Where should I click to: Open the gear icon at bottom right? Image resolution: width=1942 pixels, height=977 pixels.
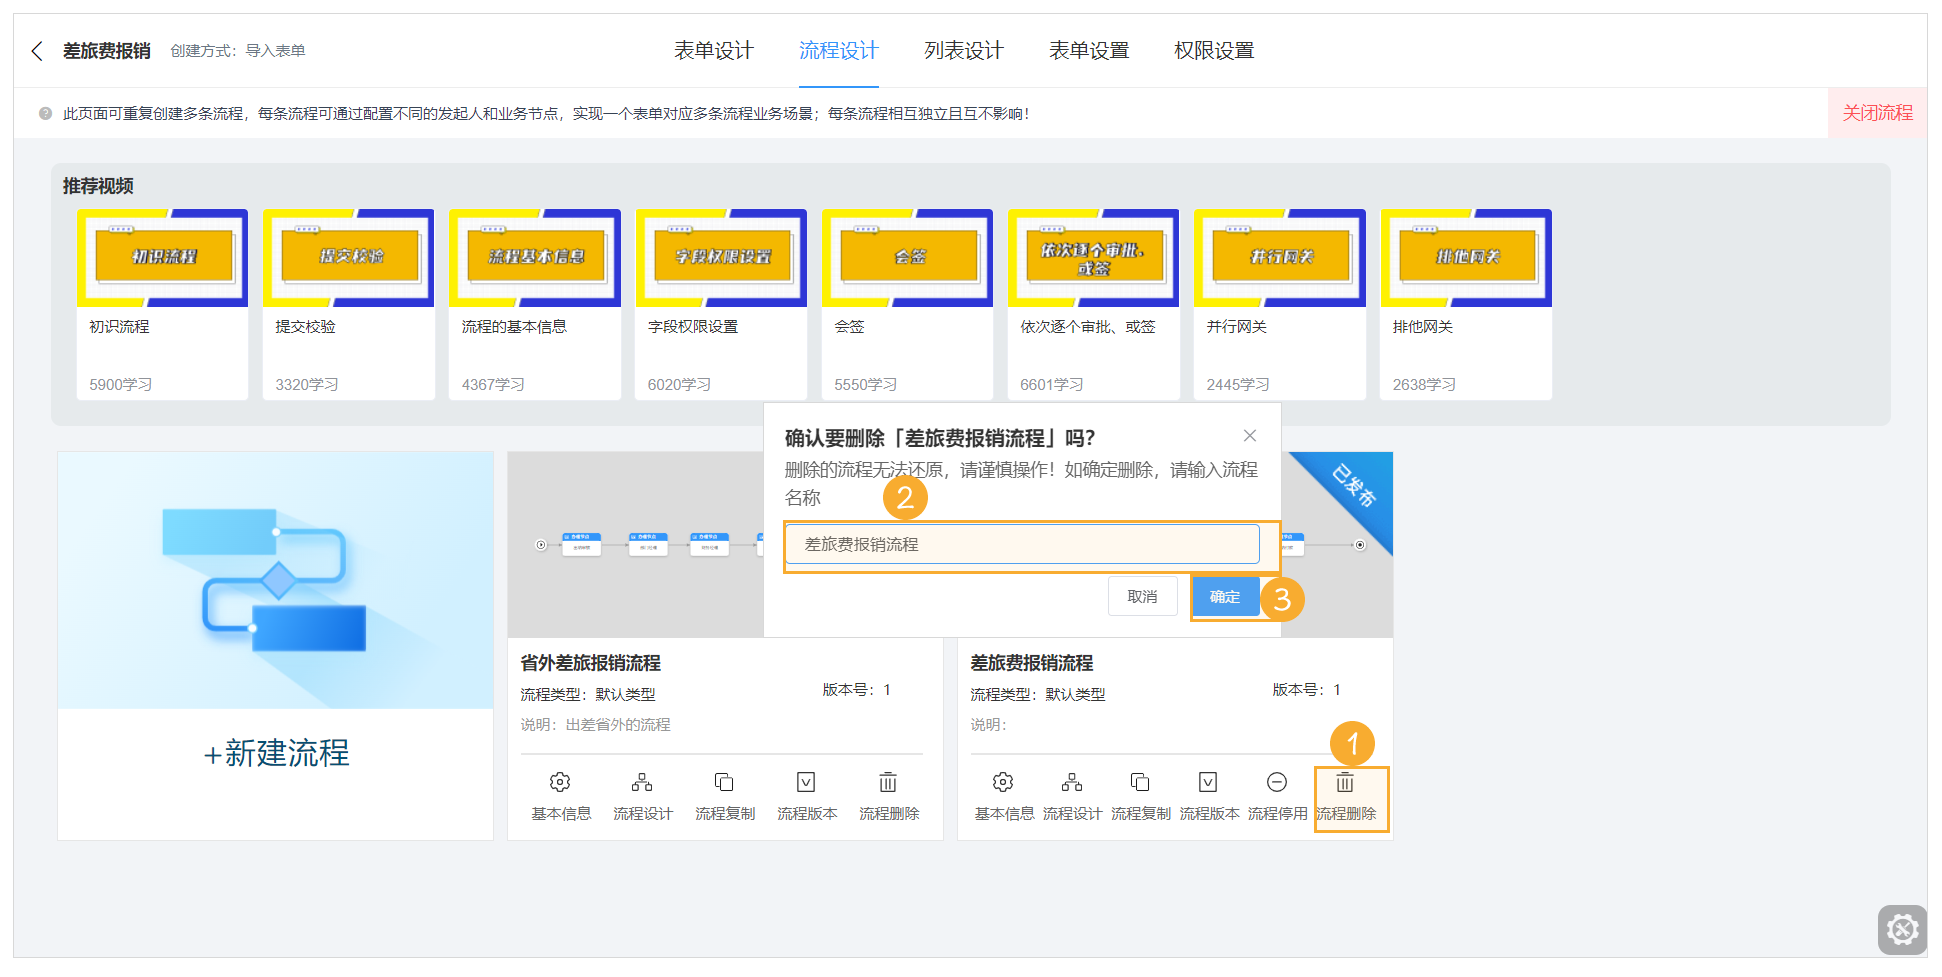coord(1903,929)
